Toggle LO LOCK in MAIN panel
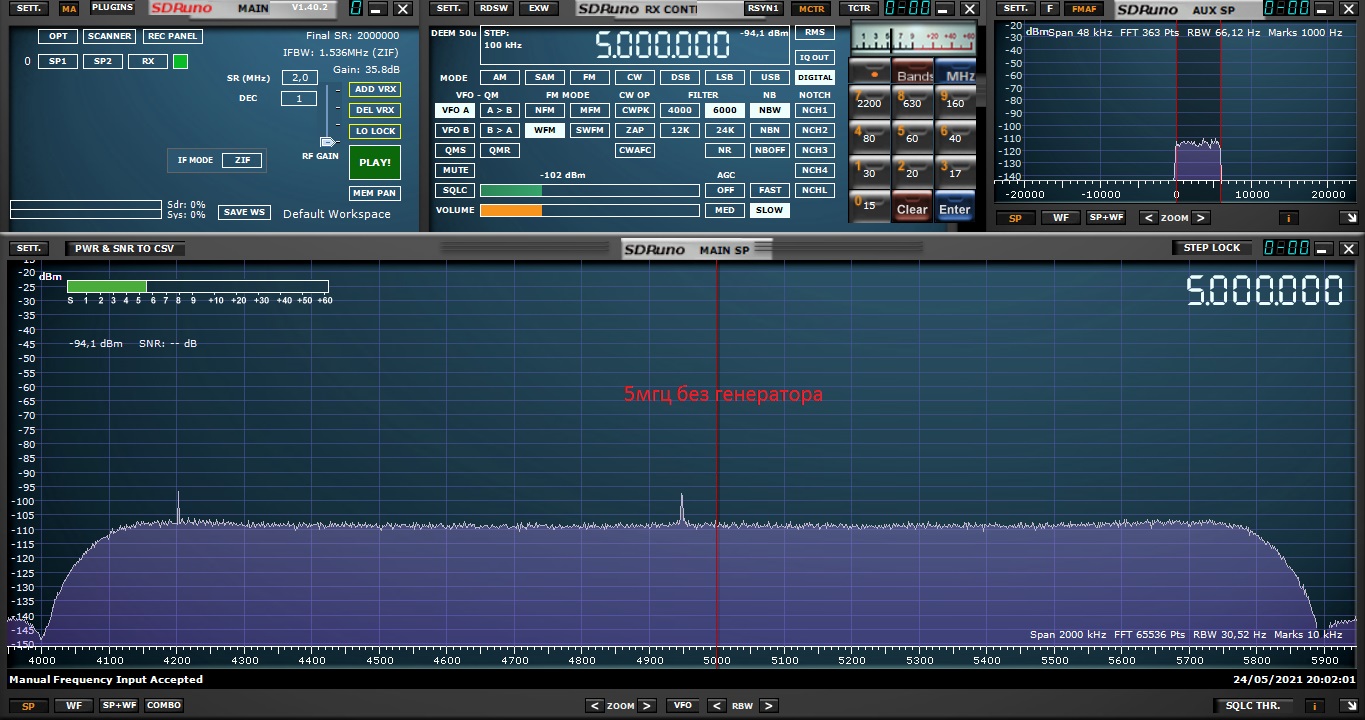 point(375,131)
